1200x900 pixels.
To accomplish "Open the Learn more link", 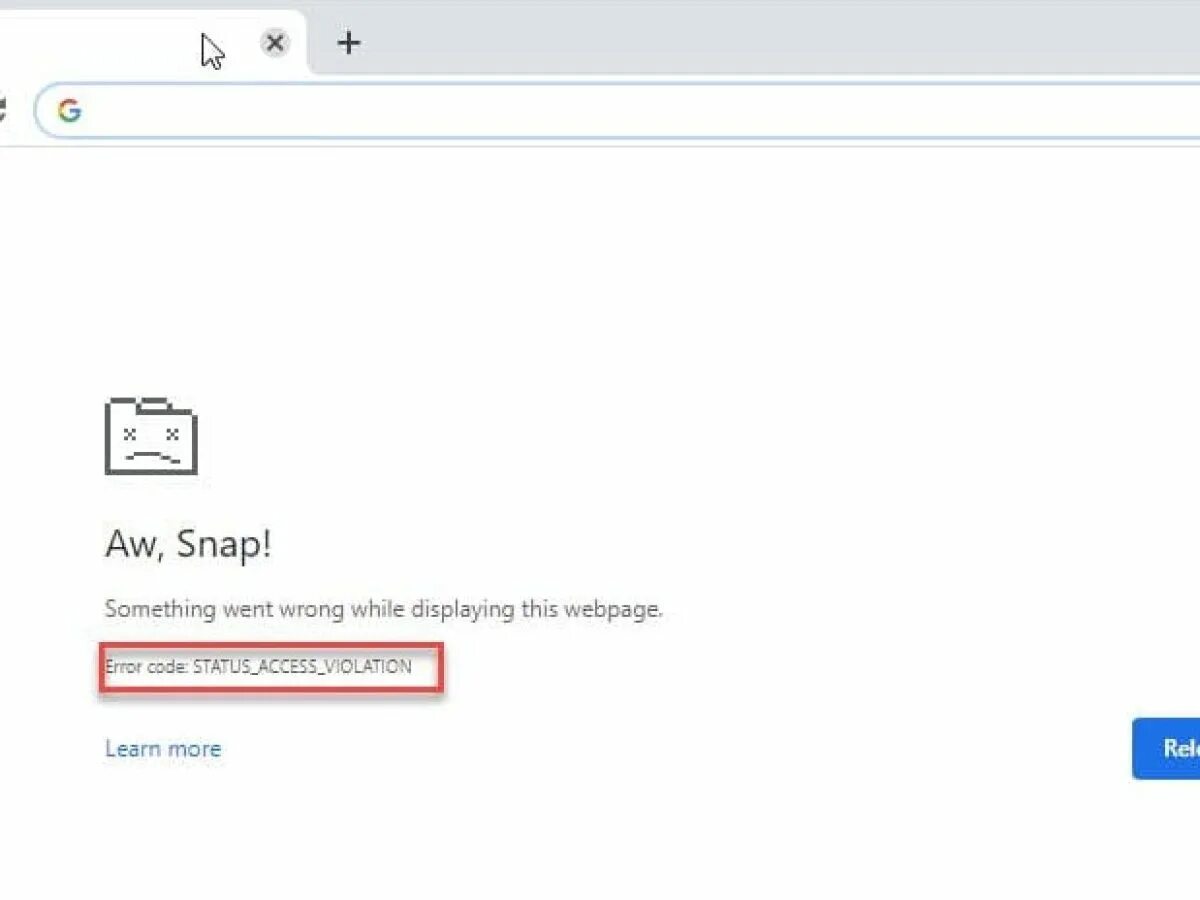I will click(163, 748).
